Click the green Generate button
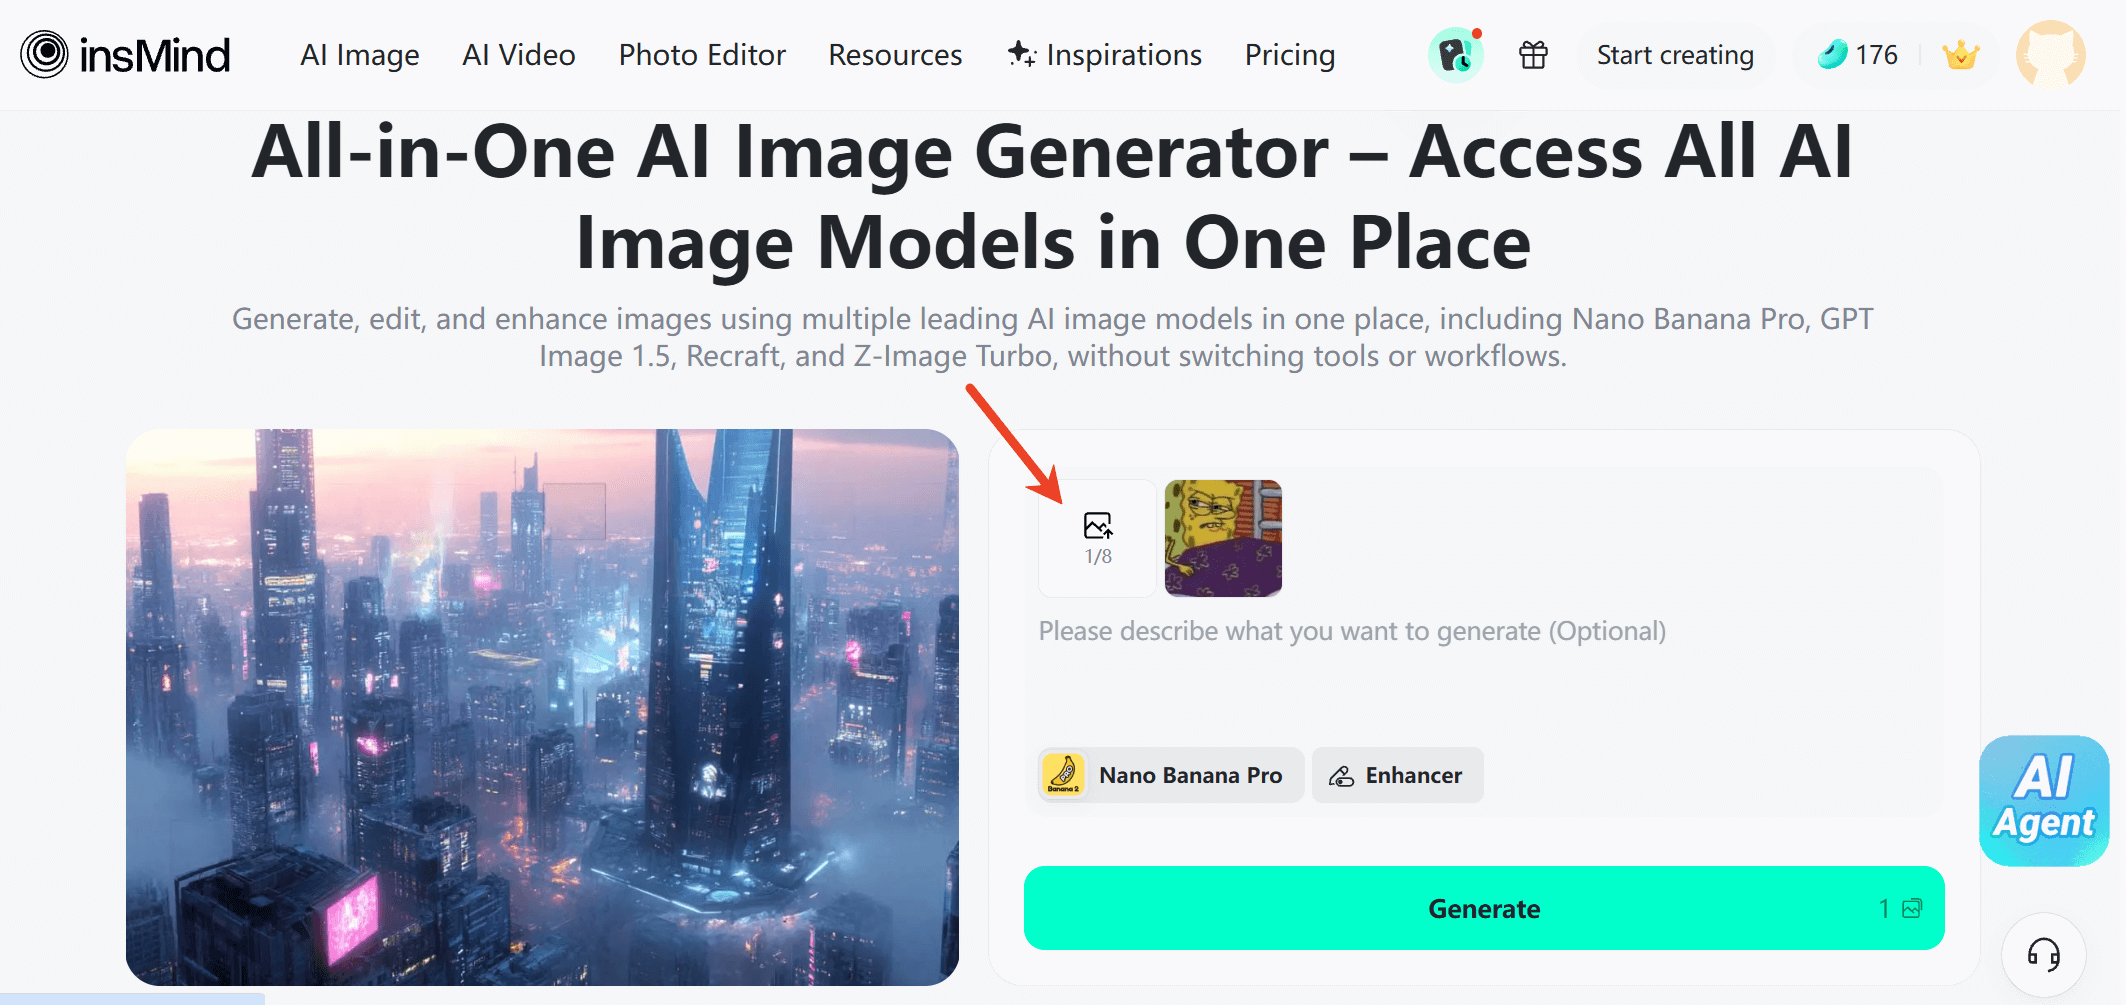Screen dimensions: 2126x1005 (1483, 908)
